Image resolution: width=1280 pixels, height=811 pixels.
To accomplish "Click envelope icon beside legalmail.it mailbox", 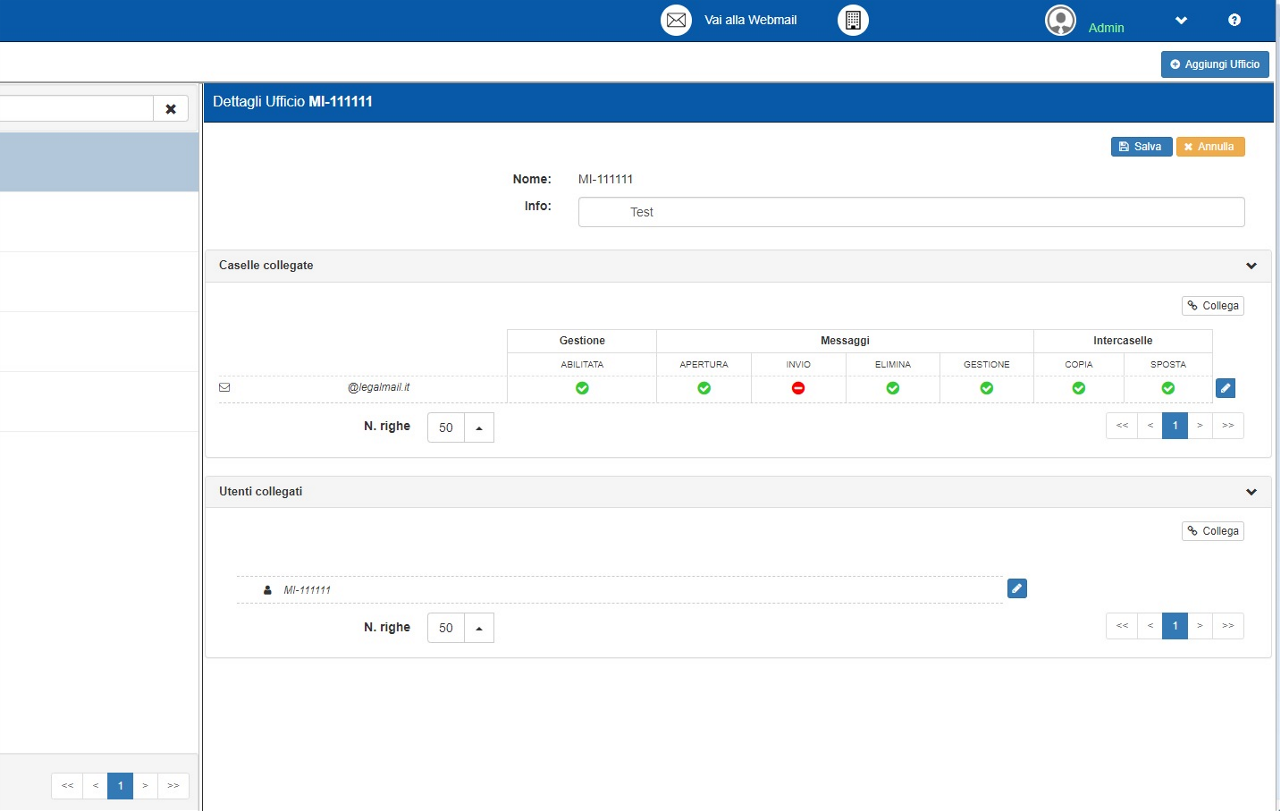I will coord(224,388).
